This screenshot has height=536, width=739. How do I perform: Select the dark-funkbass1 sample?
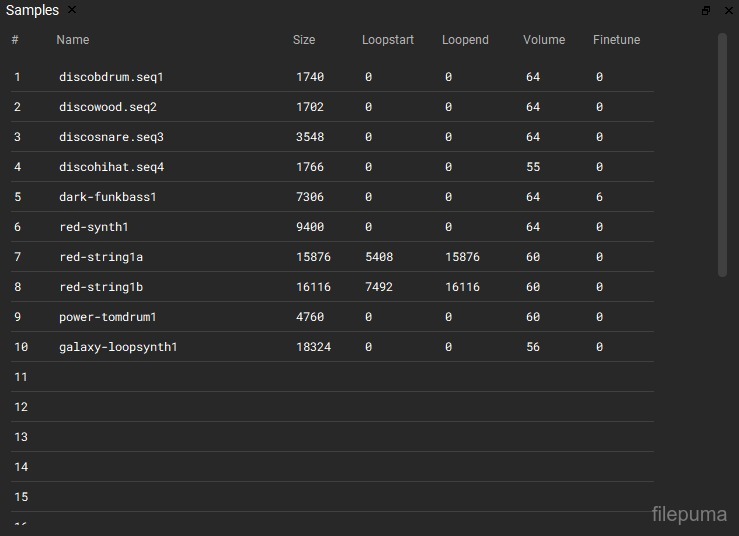coord(108,197)
